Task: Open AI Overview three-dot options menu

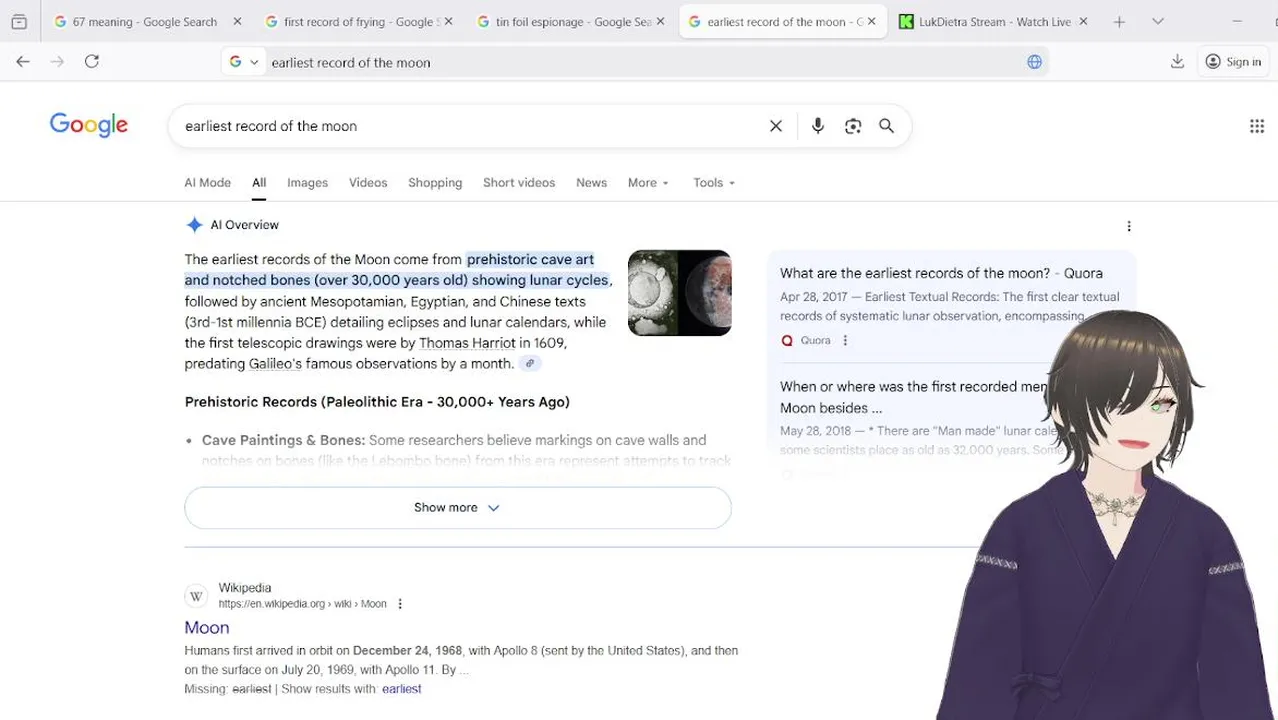Action: coord(1129,226)
